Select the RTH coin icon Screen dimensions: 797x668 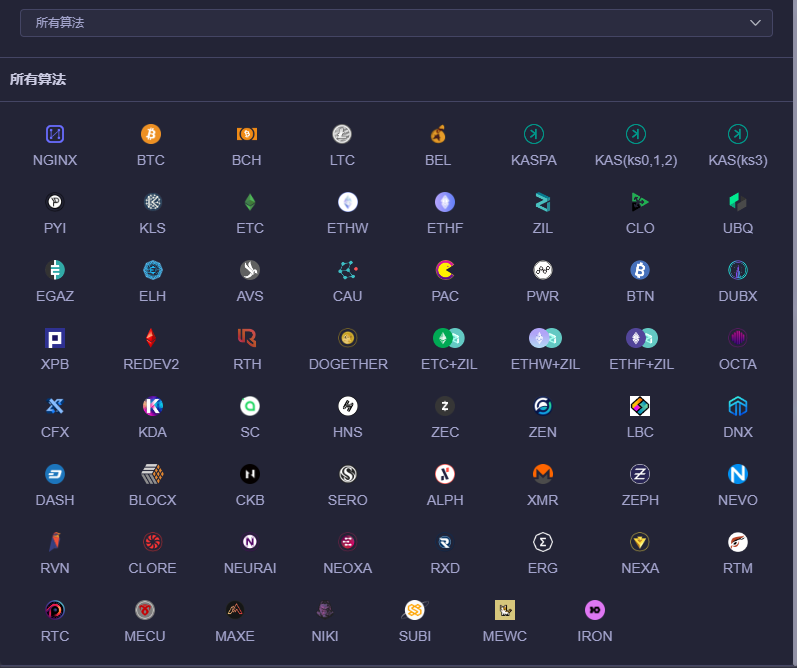pyautogui.click(x=247, y=338)
